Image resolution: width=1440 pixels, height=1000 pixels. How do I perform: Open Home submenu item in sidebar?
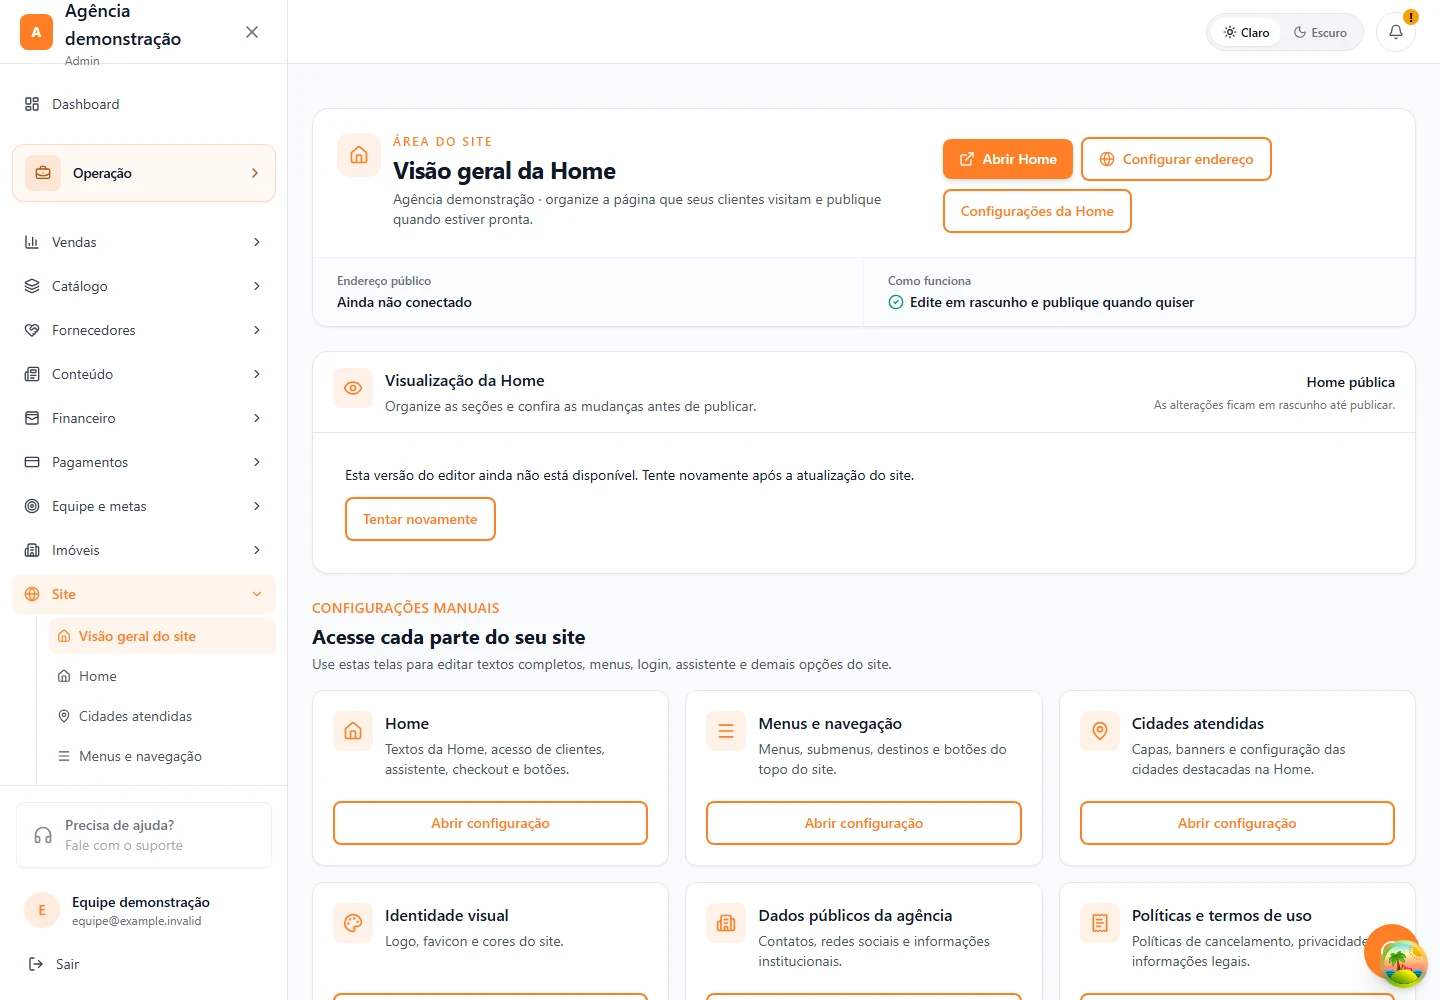(162, 676)
